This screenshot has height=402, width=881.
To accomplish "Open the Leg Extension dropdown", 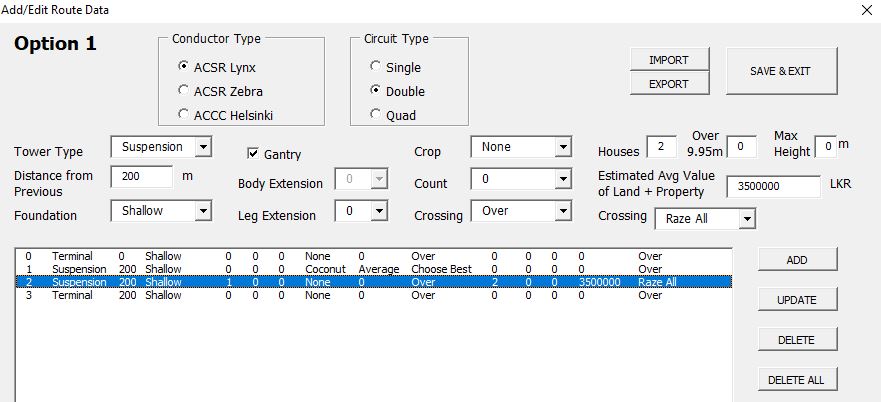I will click(x=379, y=211).
